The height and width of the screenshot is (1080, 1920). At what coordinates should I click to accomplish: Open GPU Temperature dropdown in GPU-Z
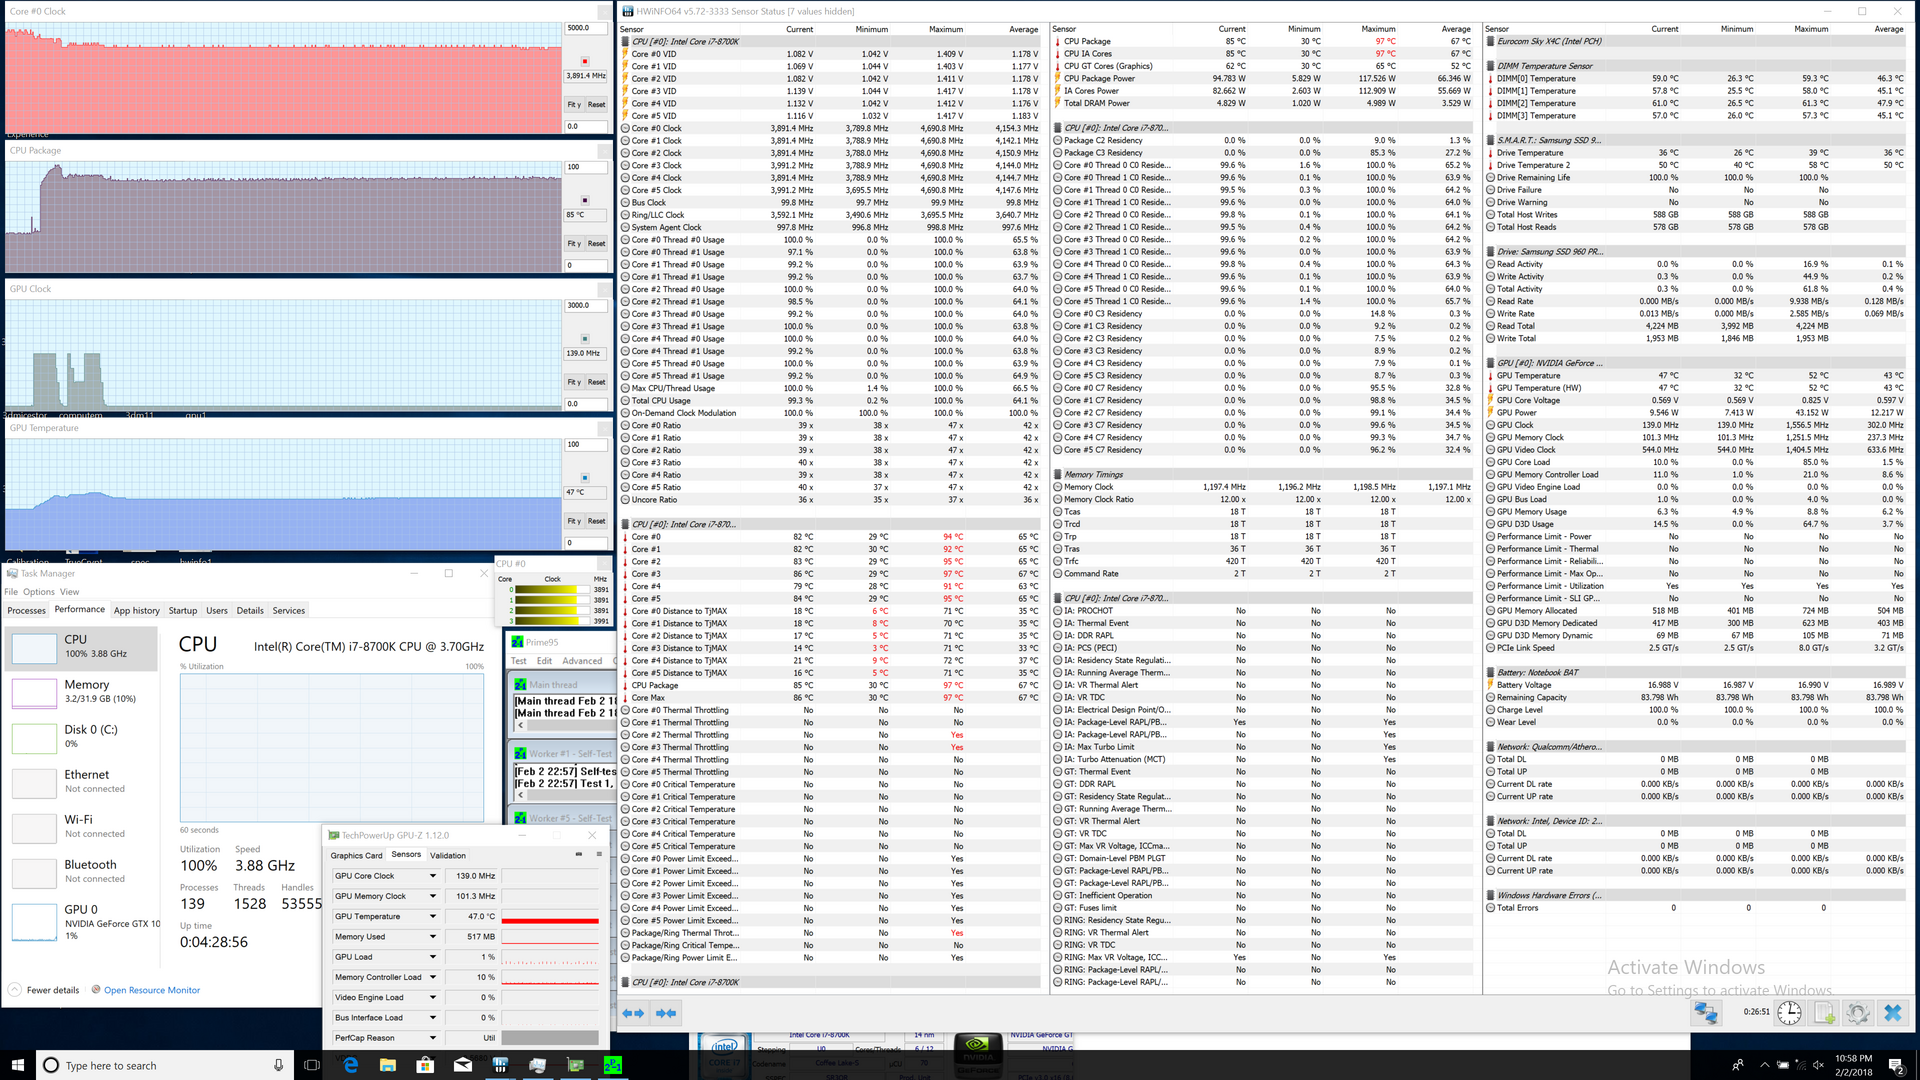433,916
